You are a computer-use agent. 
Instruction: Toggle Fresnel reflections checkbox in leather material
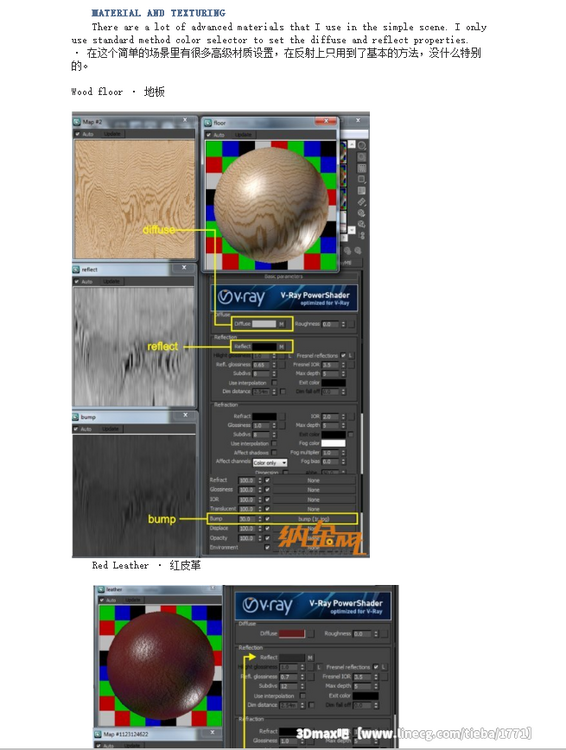376,667
